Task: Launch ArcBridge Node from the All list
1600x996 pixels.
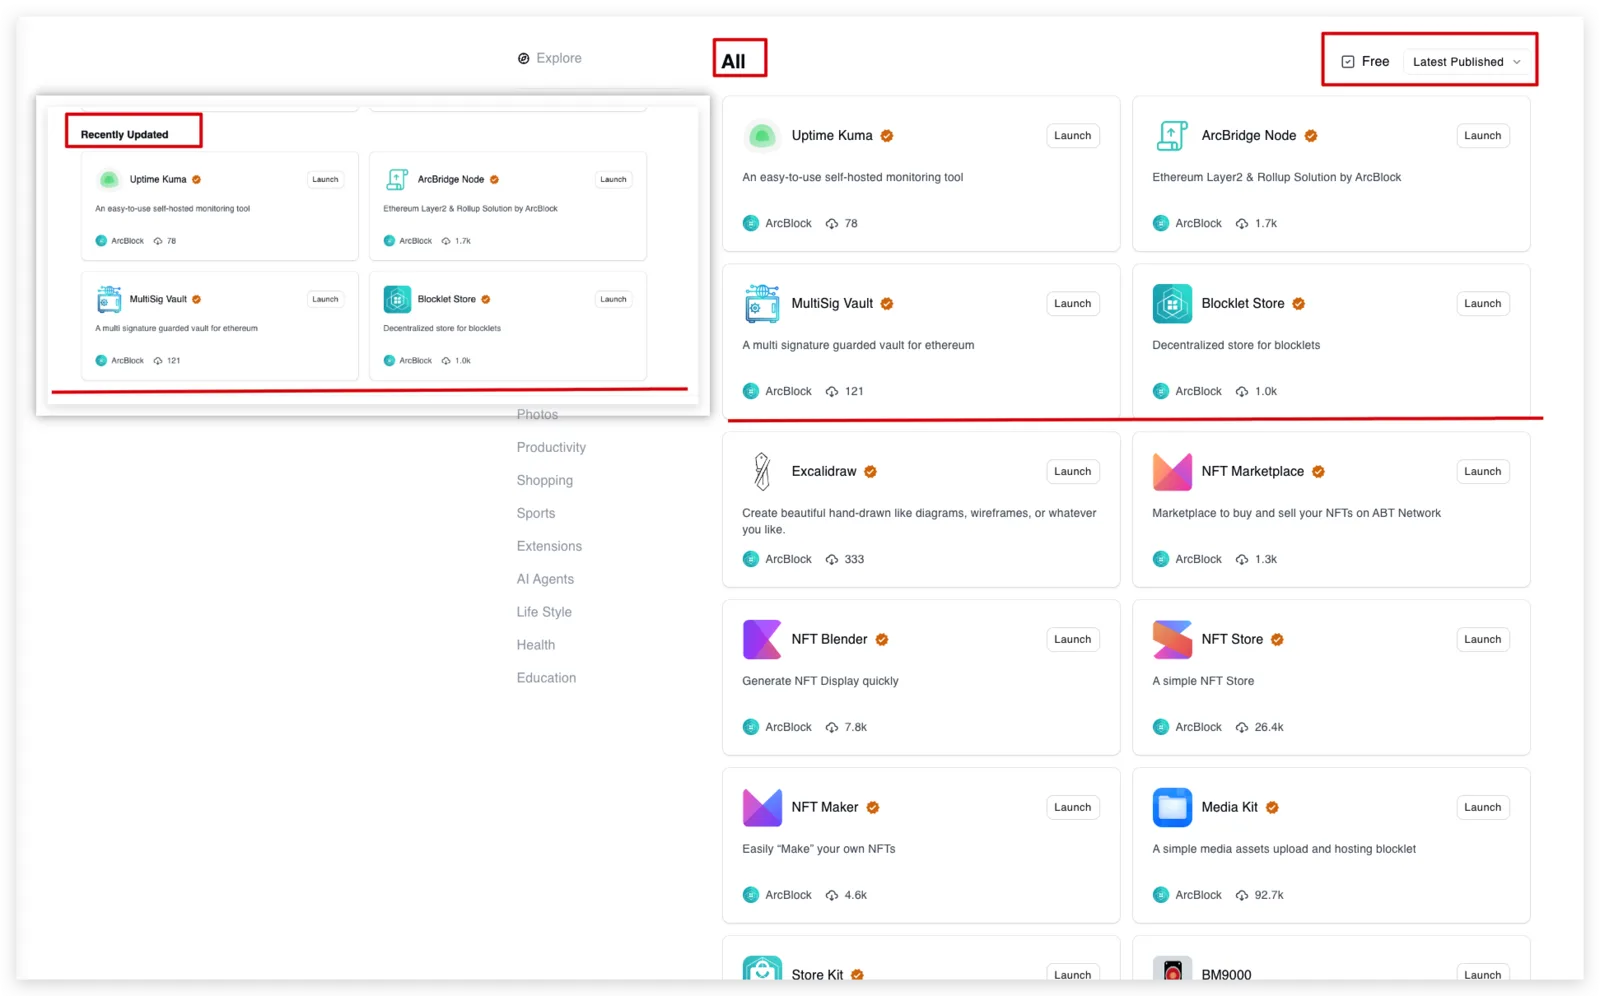Action: (1483, 136)
